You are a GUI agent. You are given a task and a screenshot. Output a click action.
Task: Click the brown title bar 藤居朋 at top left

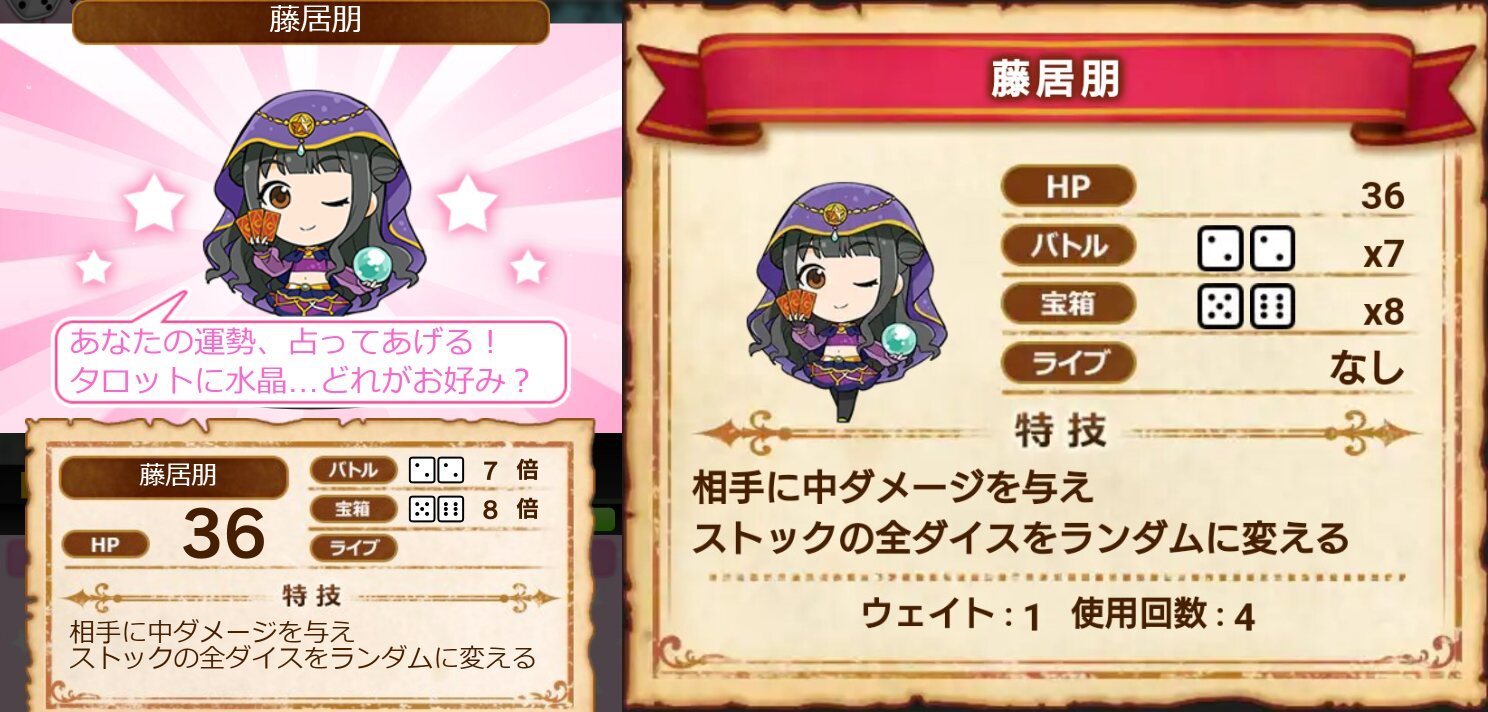click(311, 21)
